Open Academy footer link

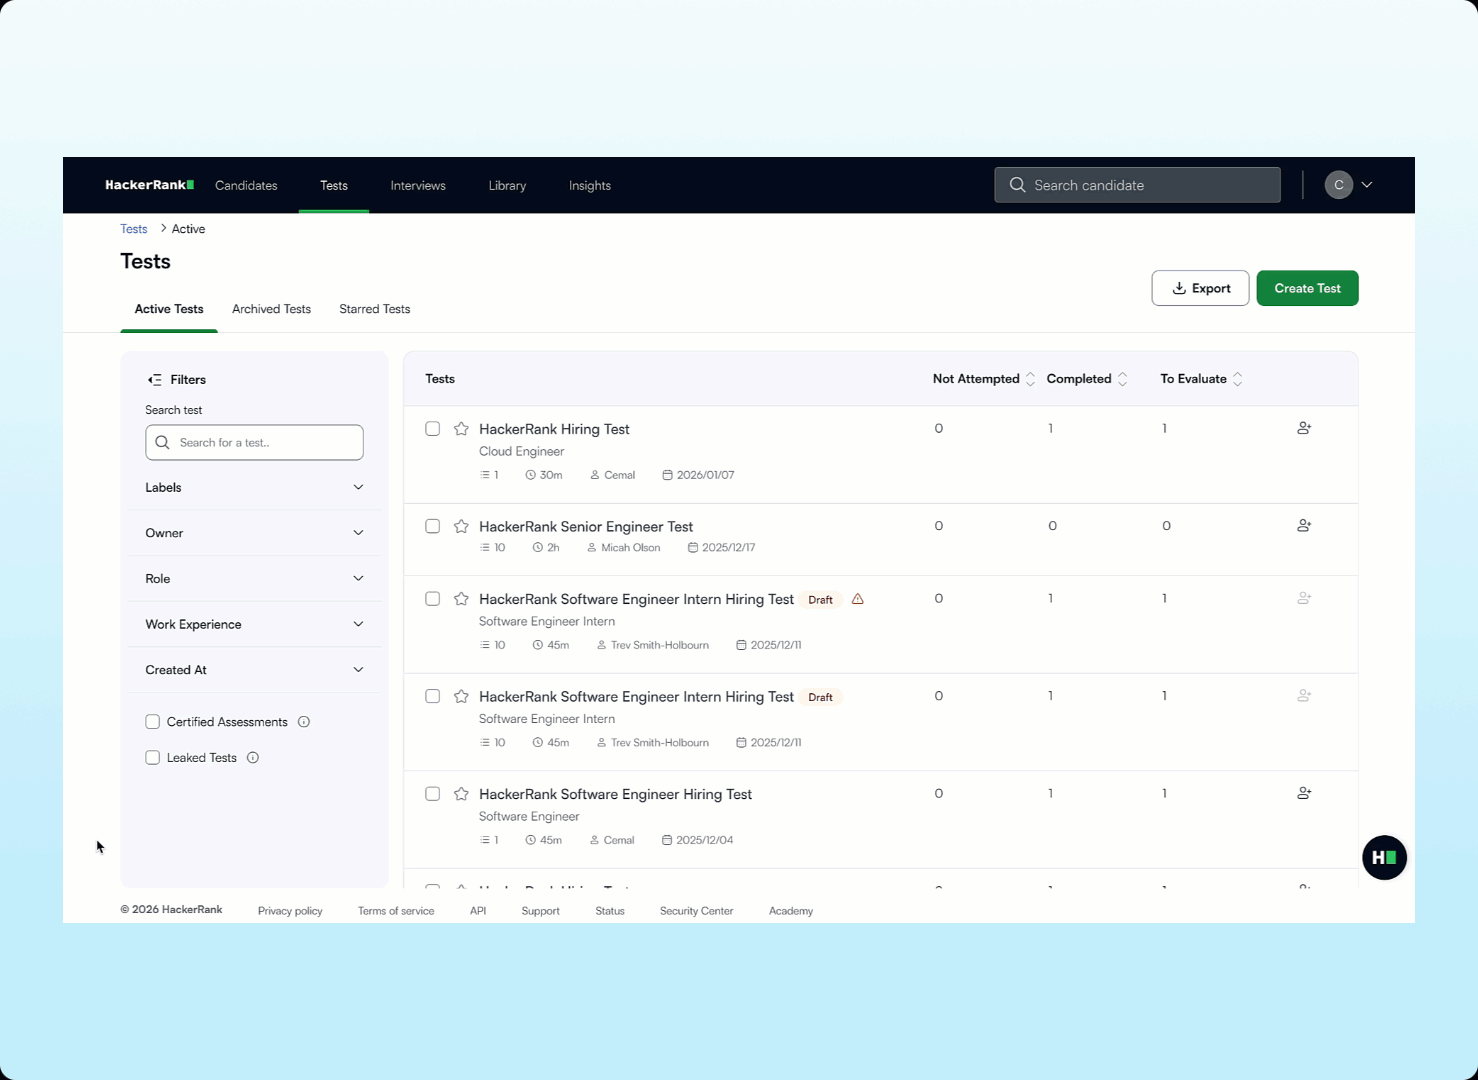pos(791,911)
